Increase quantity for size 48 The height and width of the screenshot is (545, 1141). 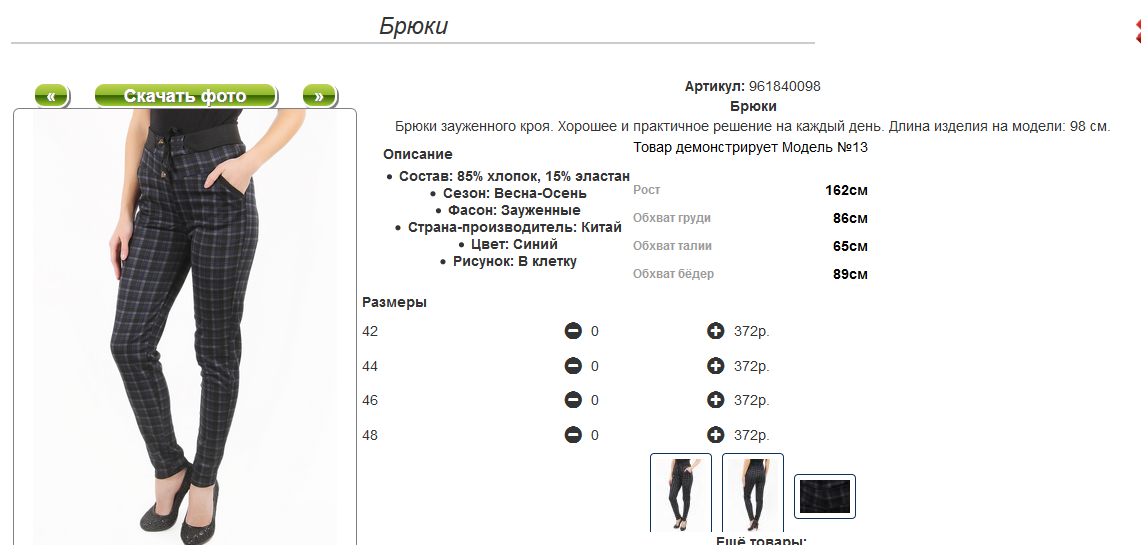[715, 435]
